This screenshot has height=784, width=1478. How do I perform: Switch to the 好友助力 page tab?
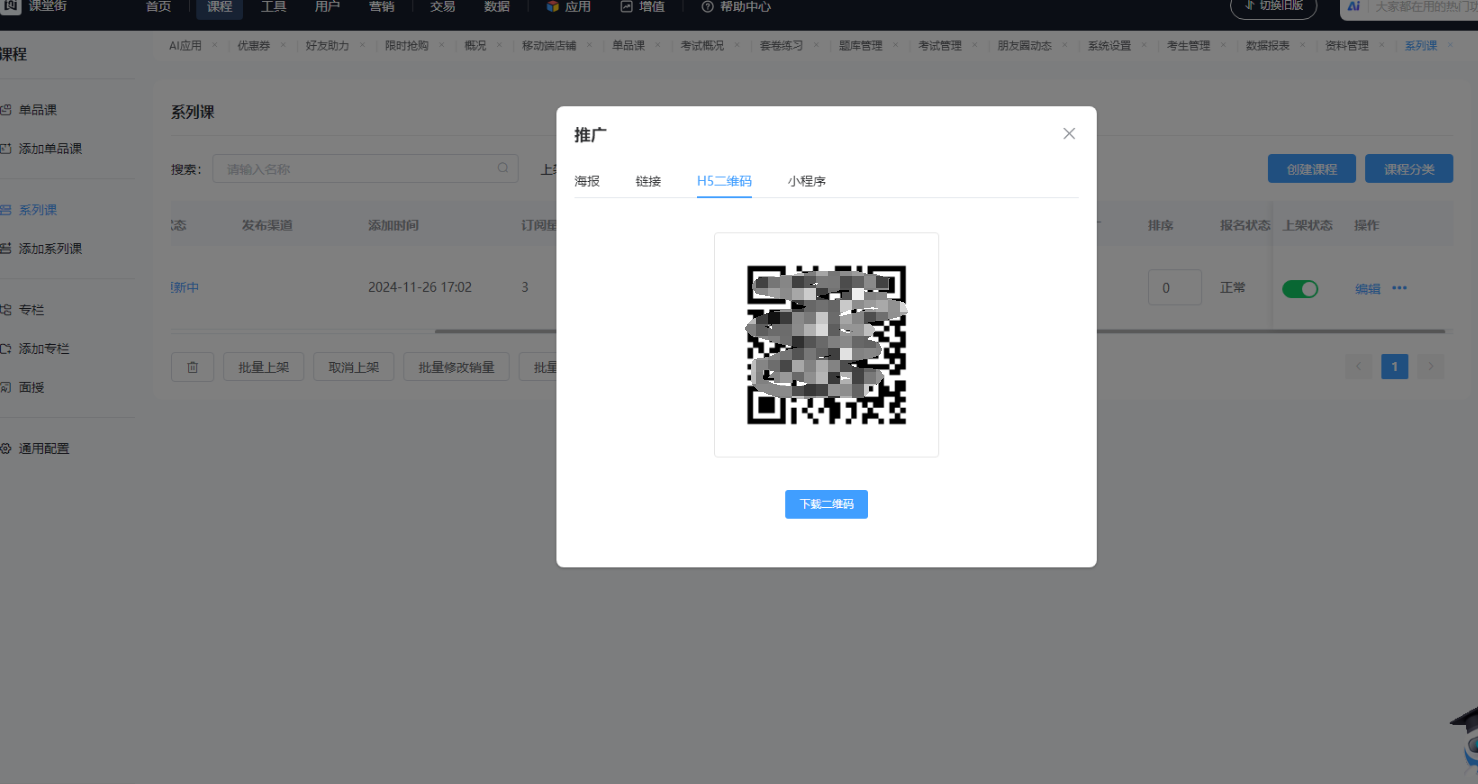coord(327,46)
